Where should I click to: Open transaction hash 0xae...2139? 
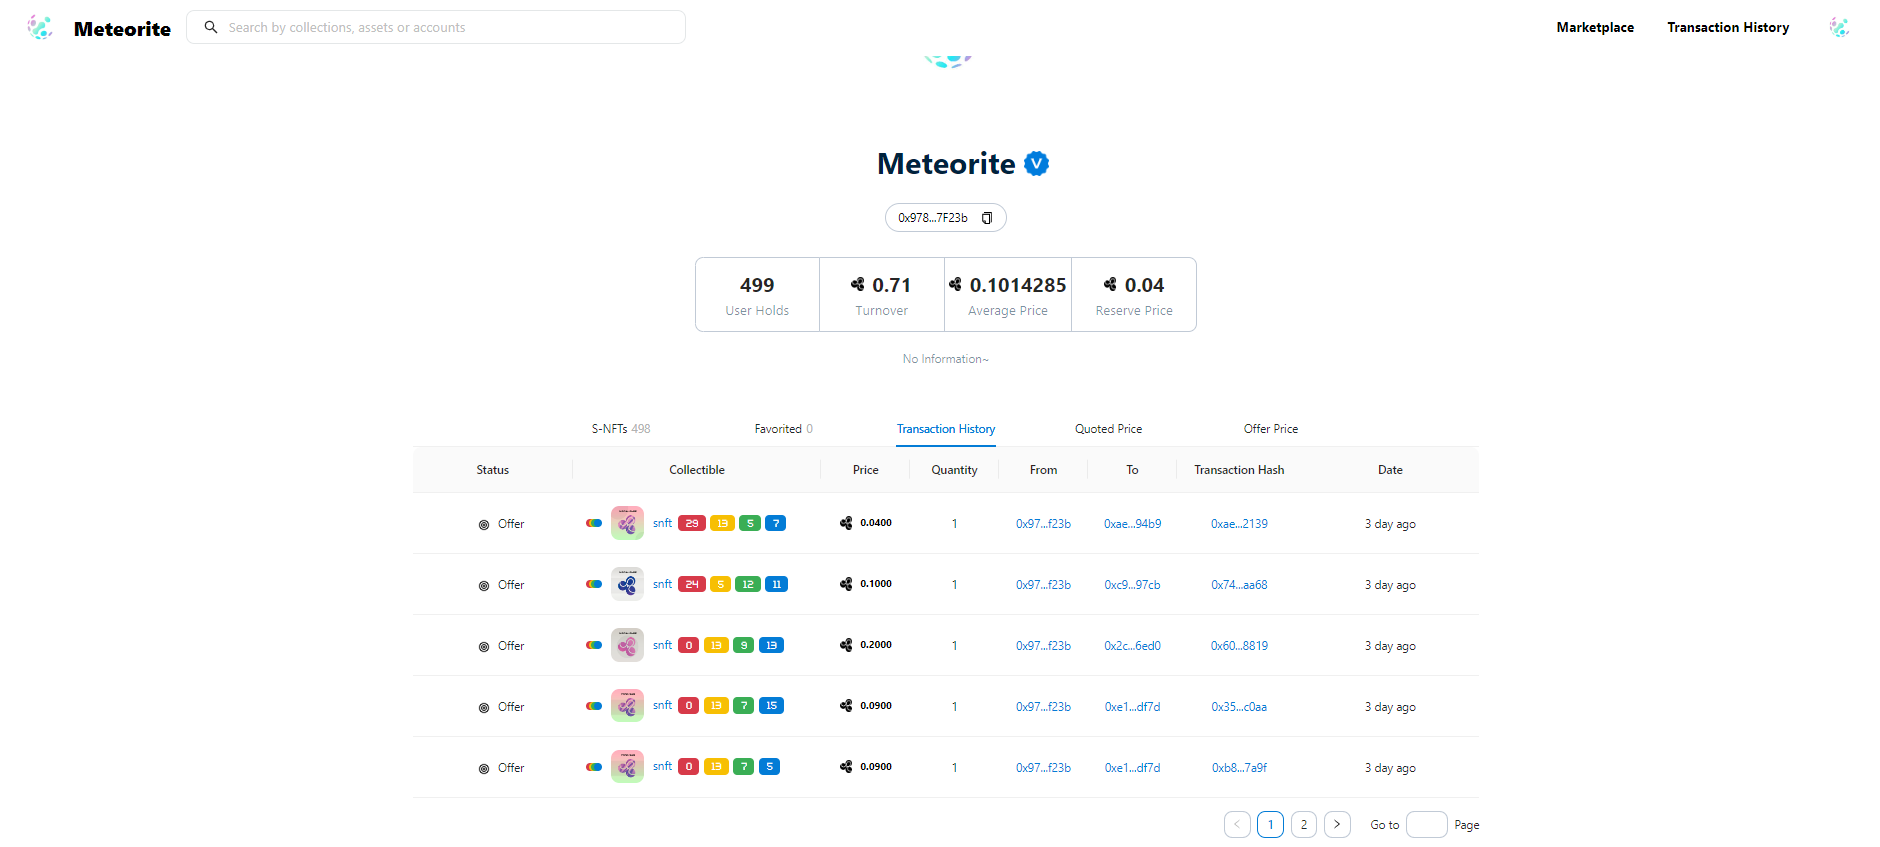click(1239, 524)
